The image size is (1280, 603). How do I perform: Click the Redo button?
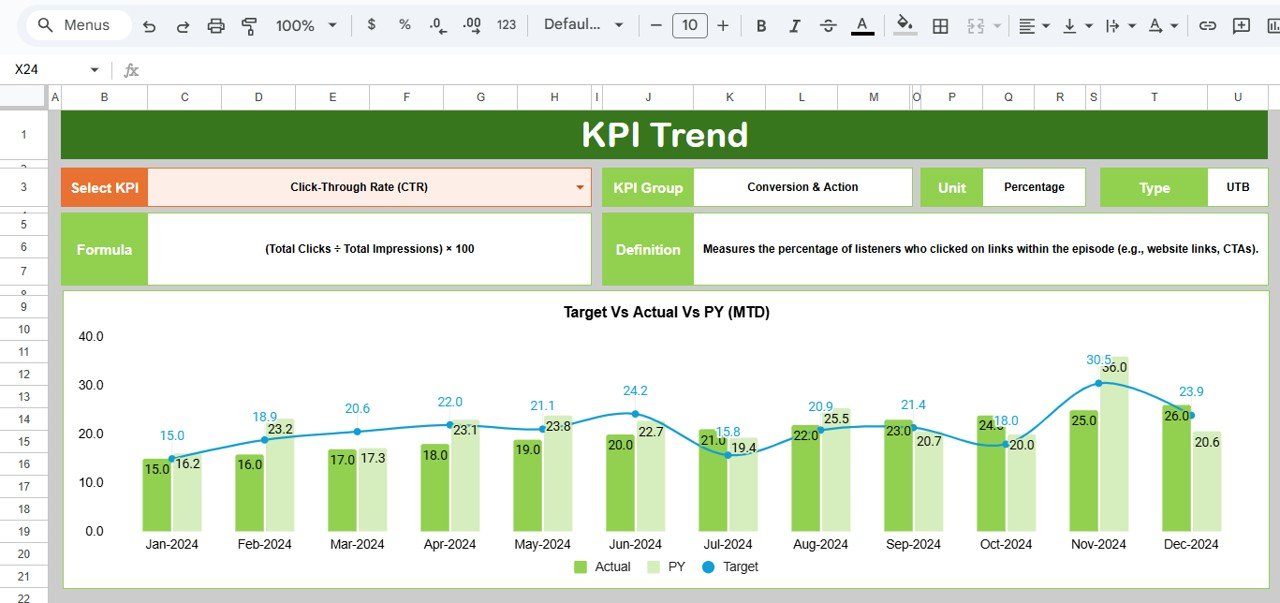click(x=182, y=25)
